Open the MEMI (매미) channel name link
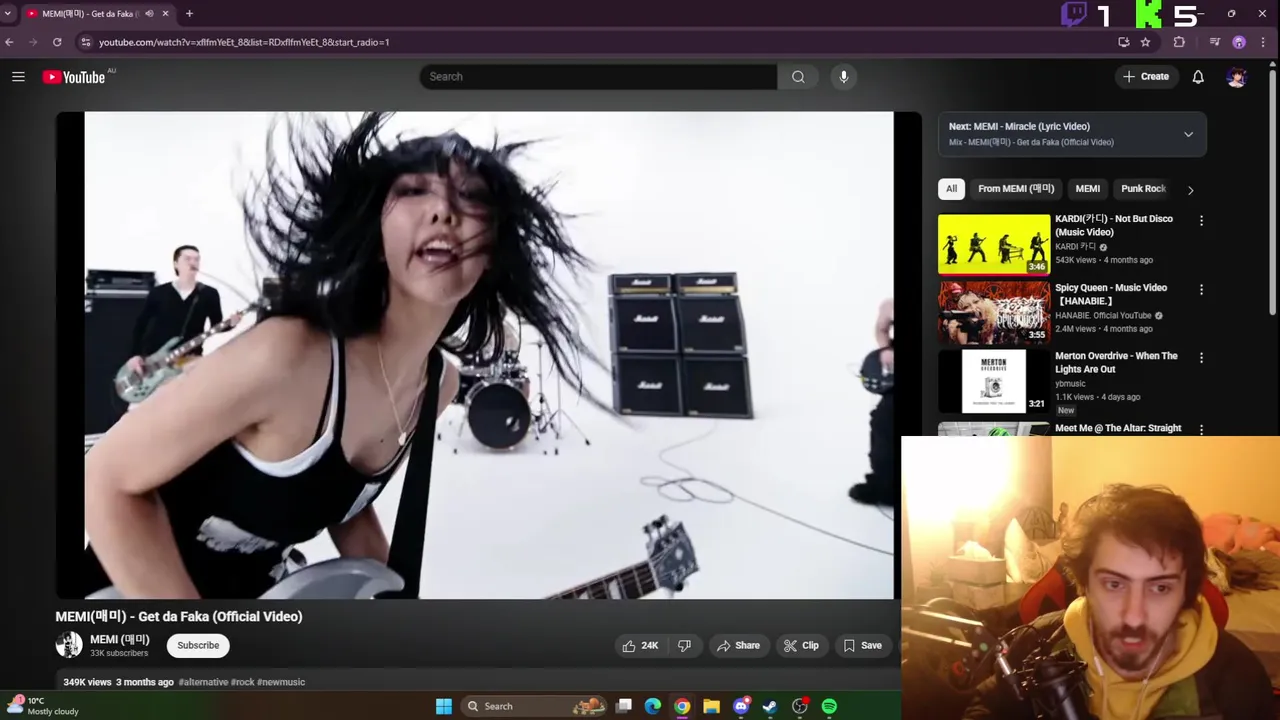The width and height of the screenshot is (1280, 720). coord(120,639)
